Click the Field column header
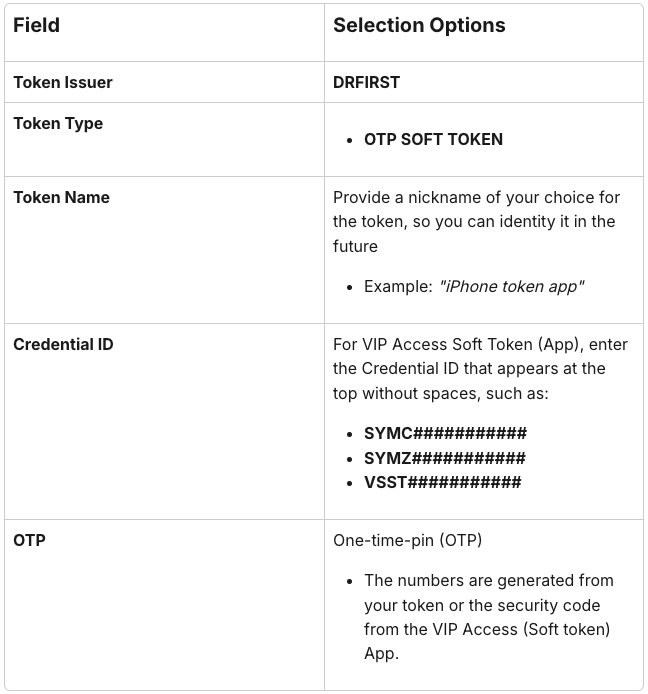The width and height of the screenshot is (648, 694). click(x=36, y=25)
